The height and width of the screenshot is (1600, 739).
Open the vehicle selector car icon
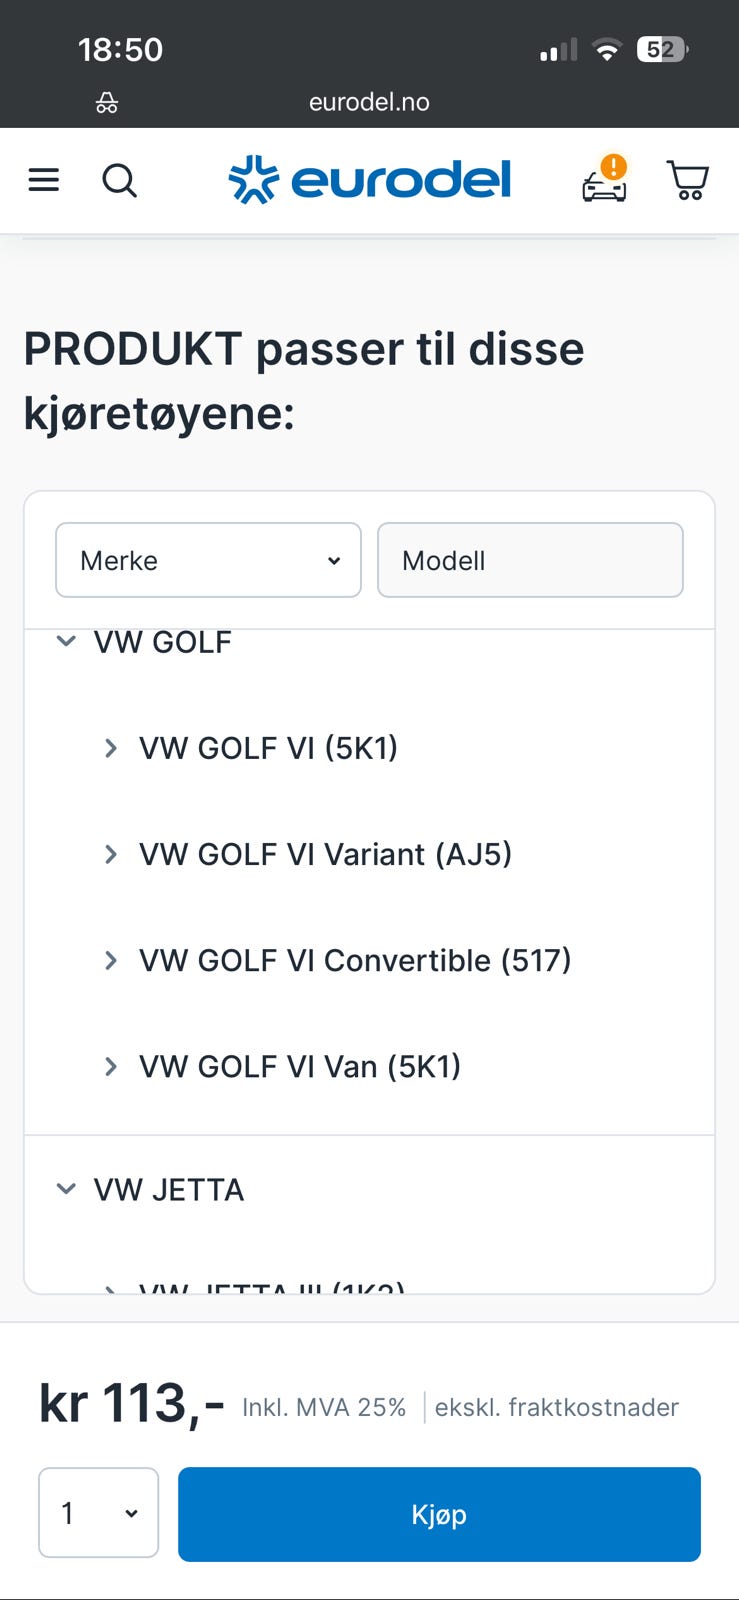pyautogui.click(x=605, y=181)
